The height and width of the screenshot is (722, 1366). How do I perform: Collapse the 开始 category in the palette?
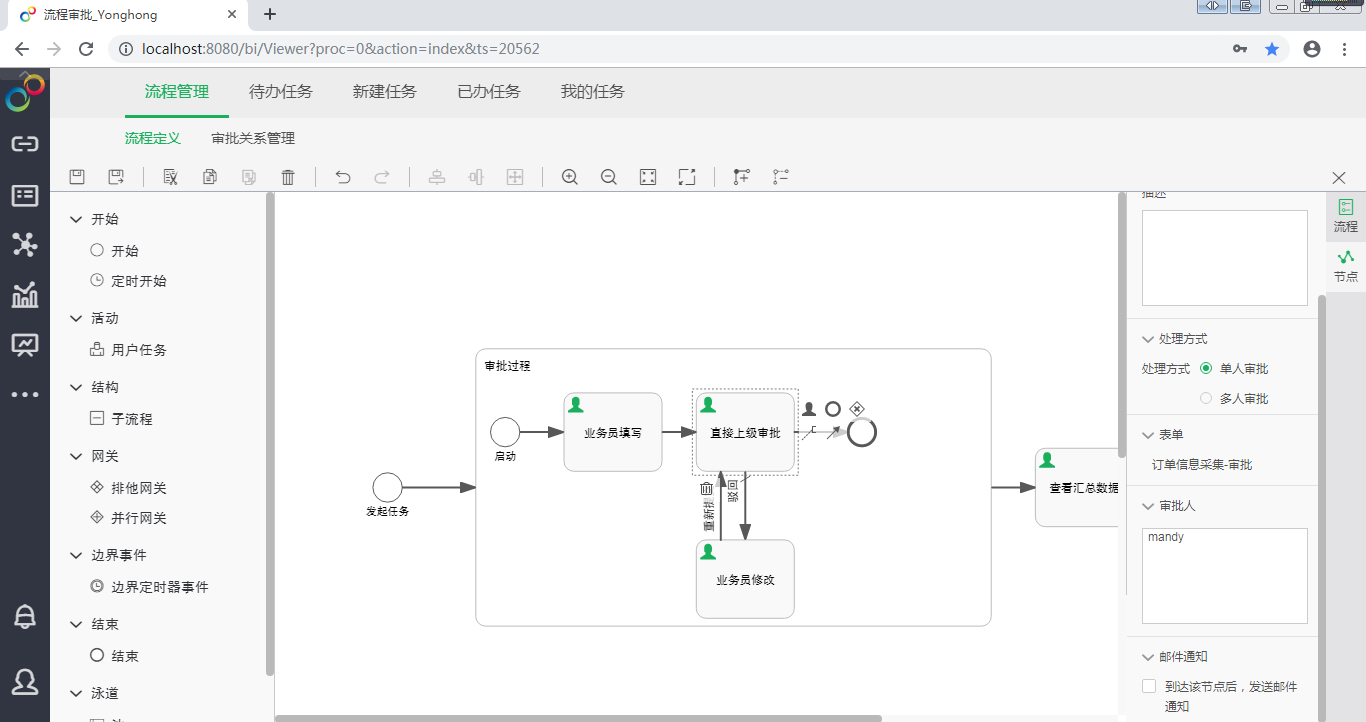pos(76,219)
